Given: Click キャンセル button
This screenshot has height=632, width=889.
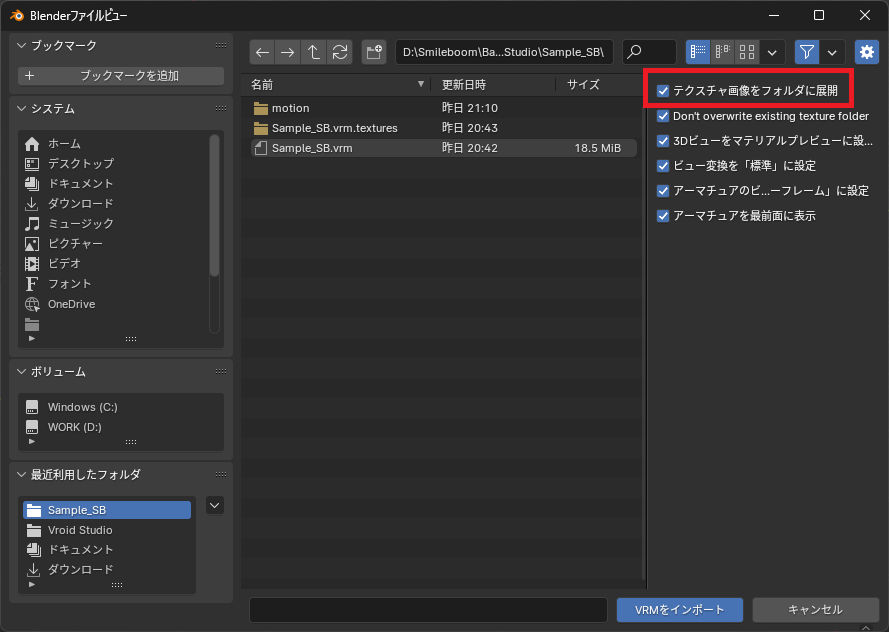Looking at the screenshot, I should [x=815, y=610].
